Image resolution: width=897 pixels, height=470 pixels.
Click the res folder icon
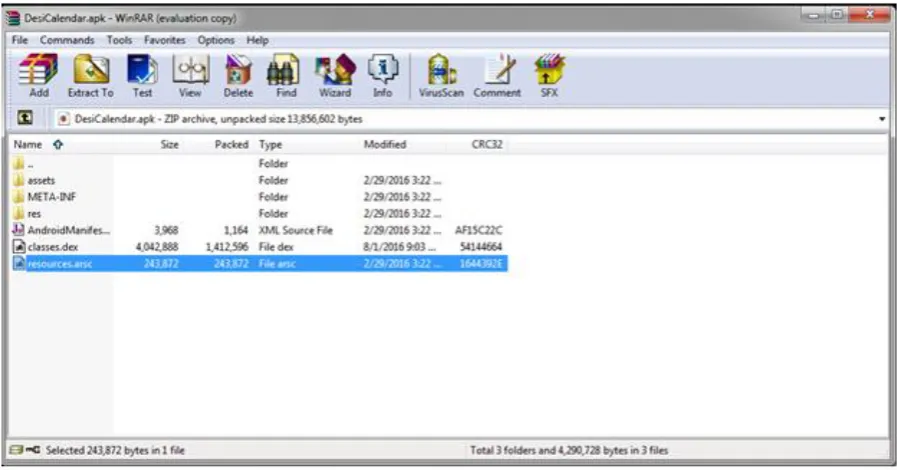point(18,213)
